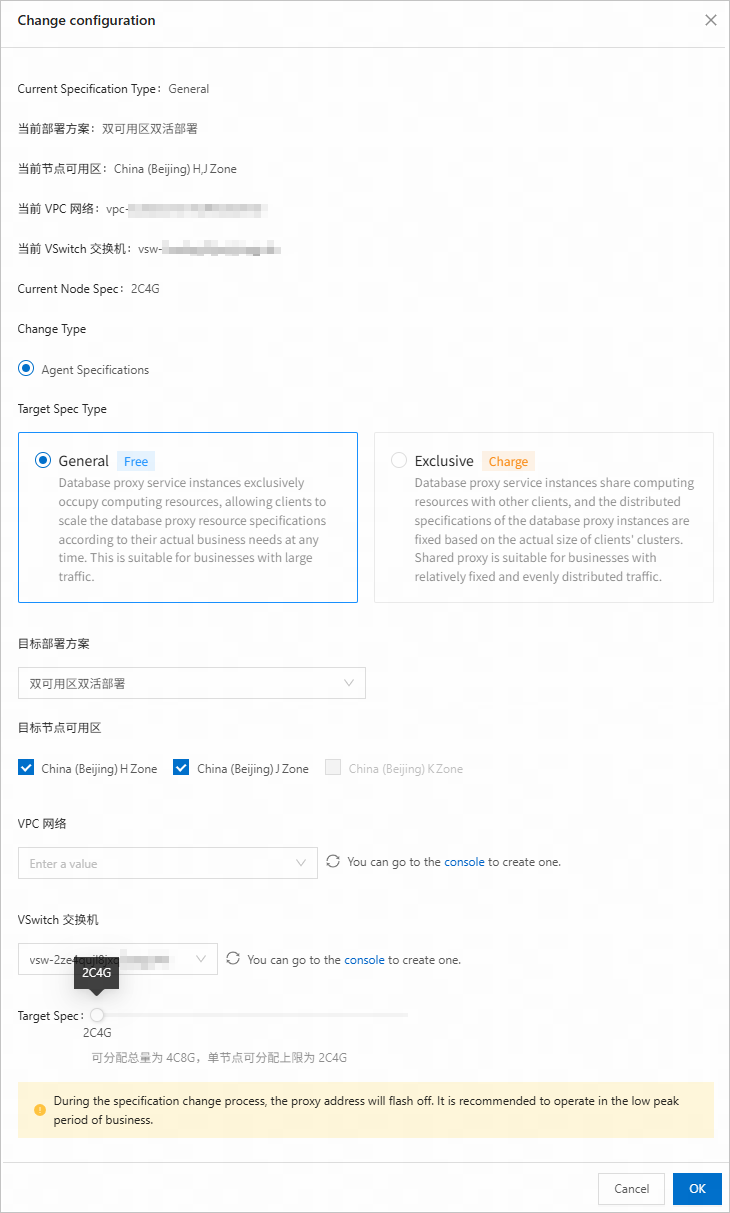Confirm with the OK button
The height and width of the screenshot is (1213, 730).
click(697, 1189)
